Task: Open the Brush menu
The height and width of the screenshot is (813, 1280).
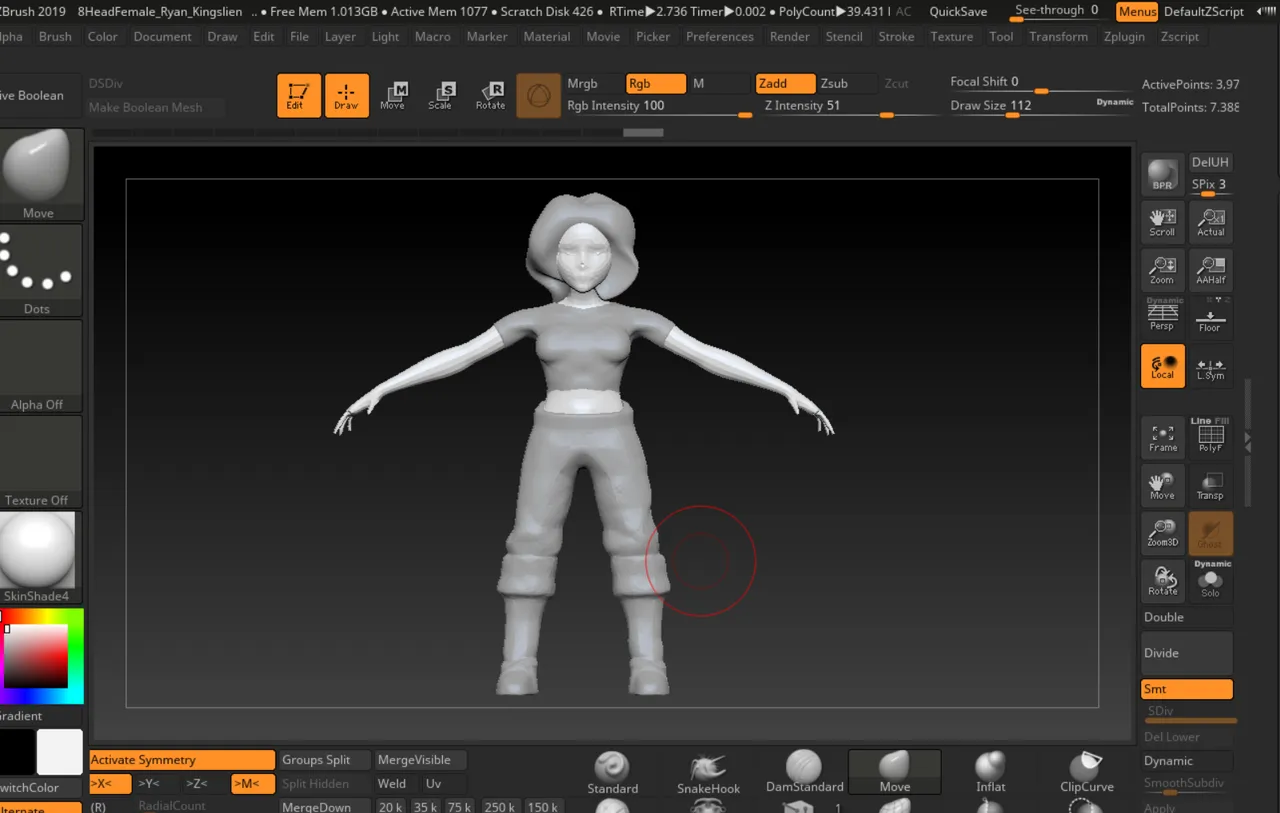Action: [55, 36]
